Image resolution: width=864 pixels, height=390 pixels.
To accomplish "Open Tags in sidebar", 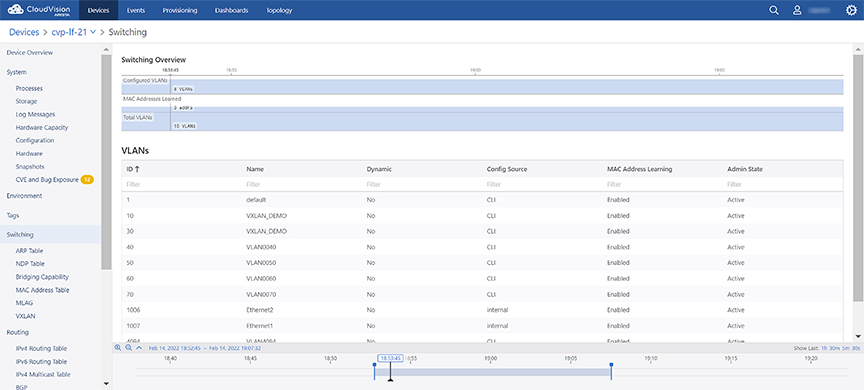I will (13, 215).
